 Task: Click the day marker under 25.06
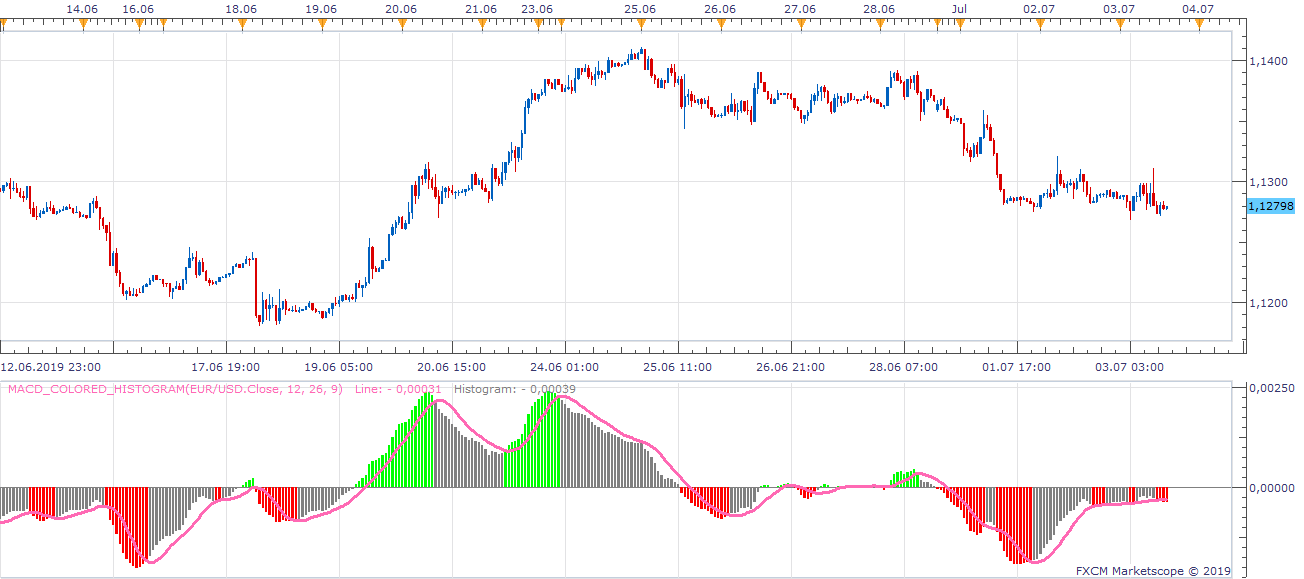640,22
